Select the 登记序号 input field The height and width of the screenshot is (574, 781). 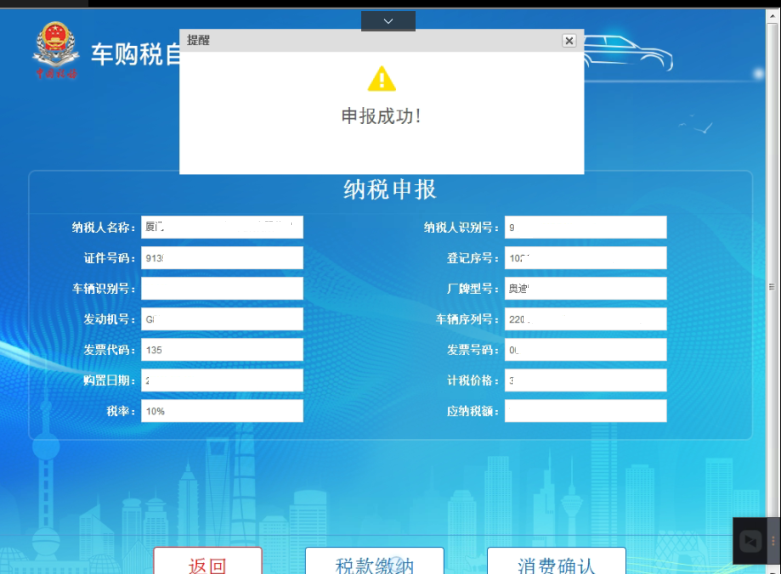(586, 258)
